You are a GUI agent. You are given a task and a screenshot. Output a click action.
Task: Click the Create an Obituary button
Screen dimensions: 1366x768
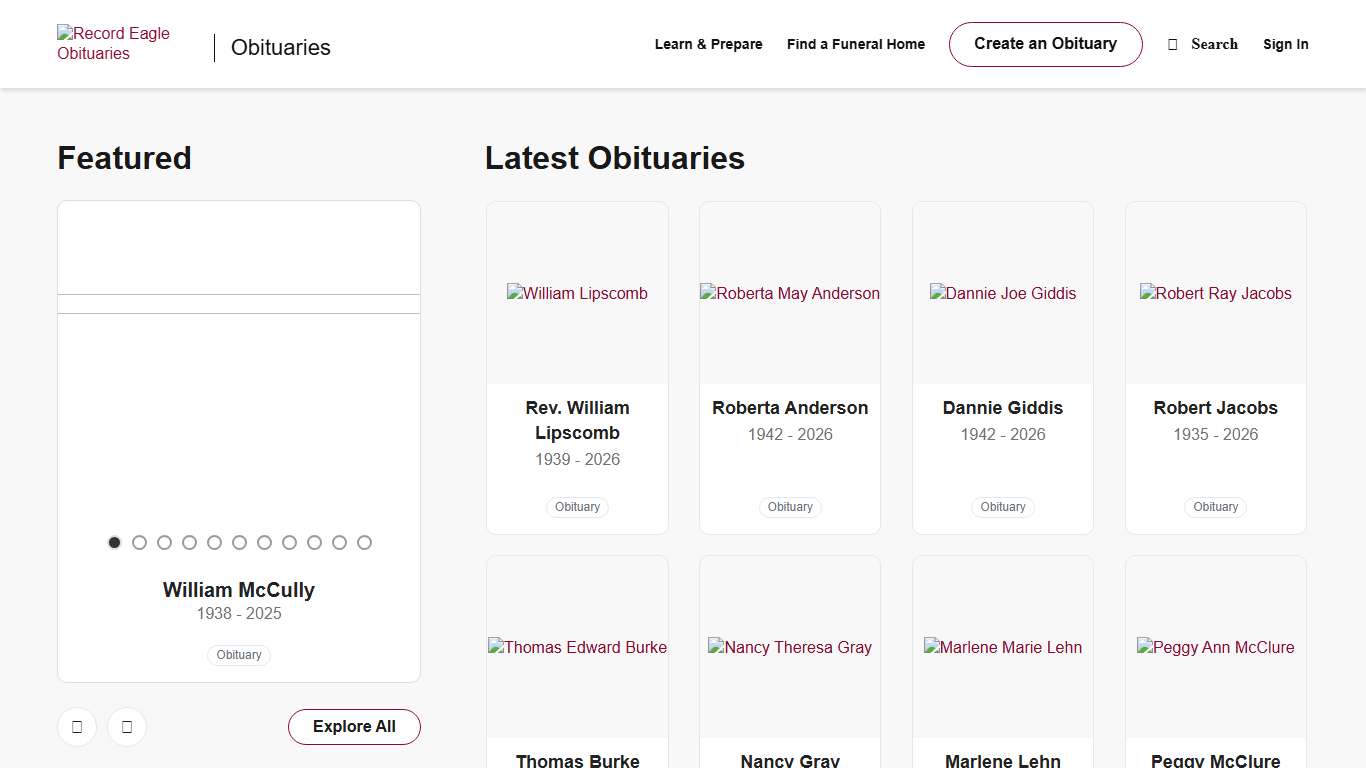pyautogui.click(x=1045, y=44)
